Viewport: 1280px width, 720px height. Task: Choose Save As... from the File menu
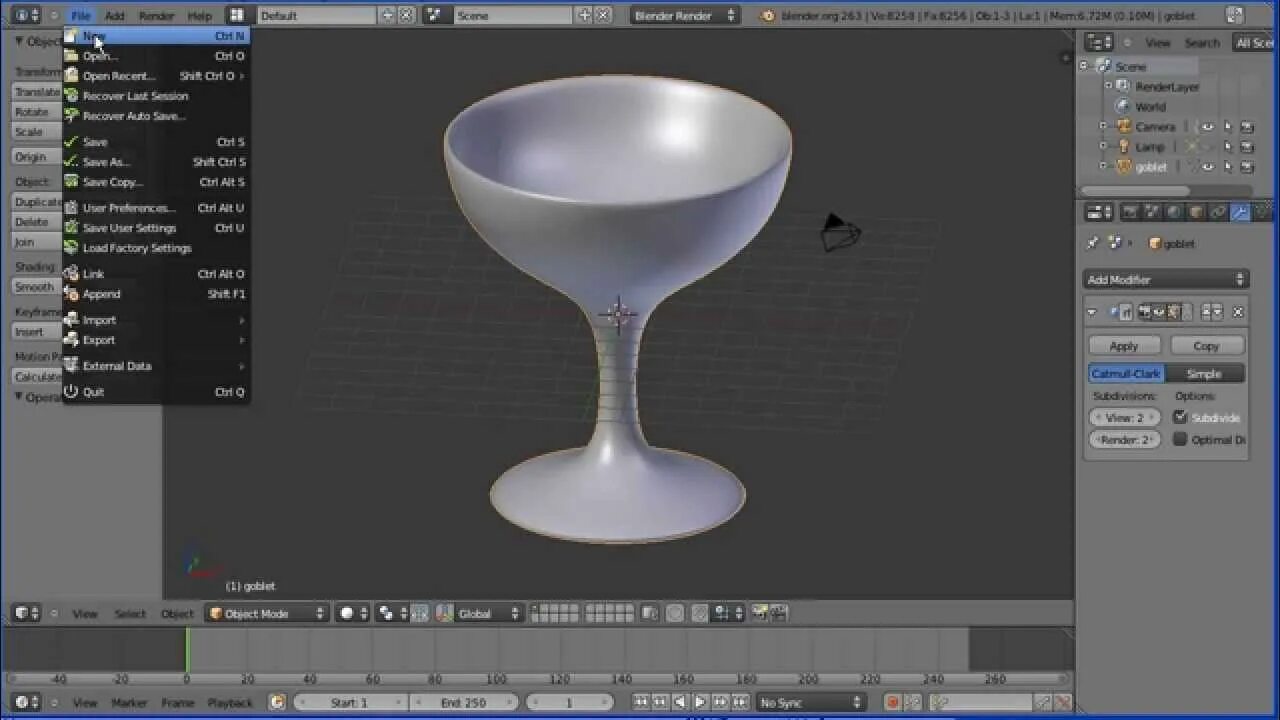pyautogui.click(x=156, y=162)
